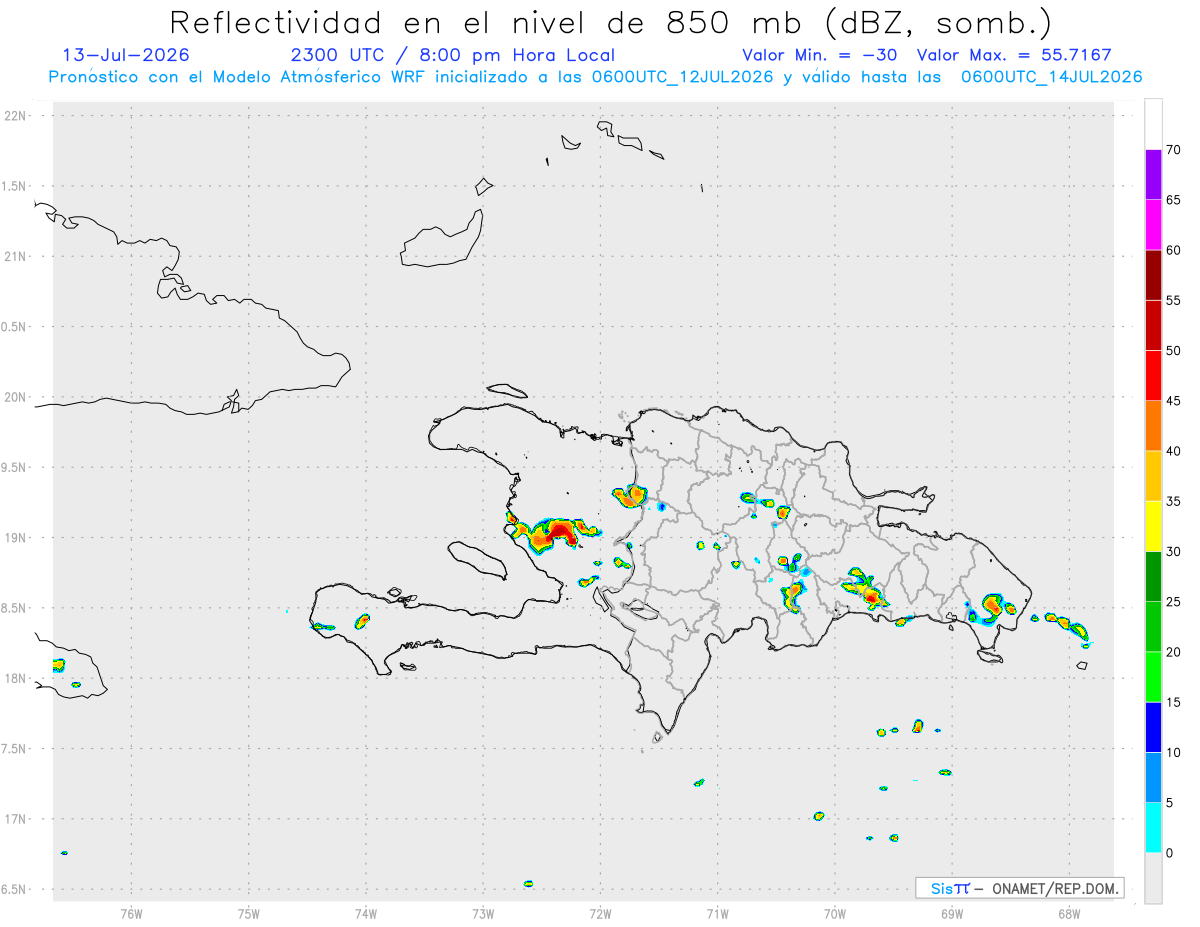Screen dimensions: 1200x927
Task: Click the '70W' longitude label
Action: (x=835, y=914)
